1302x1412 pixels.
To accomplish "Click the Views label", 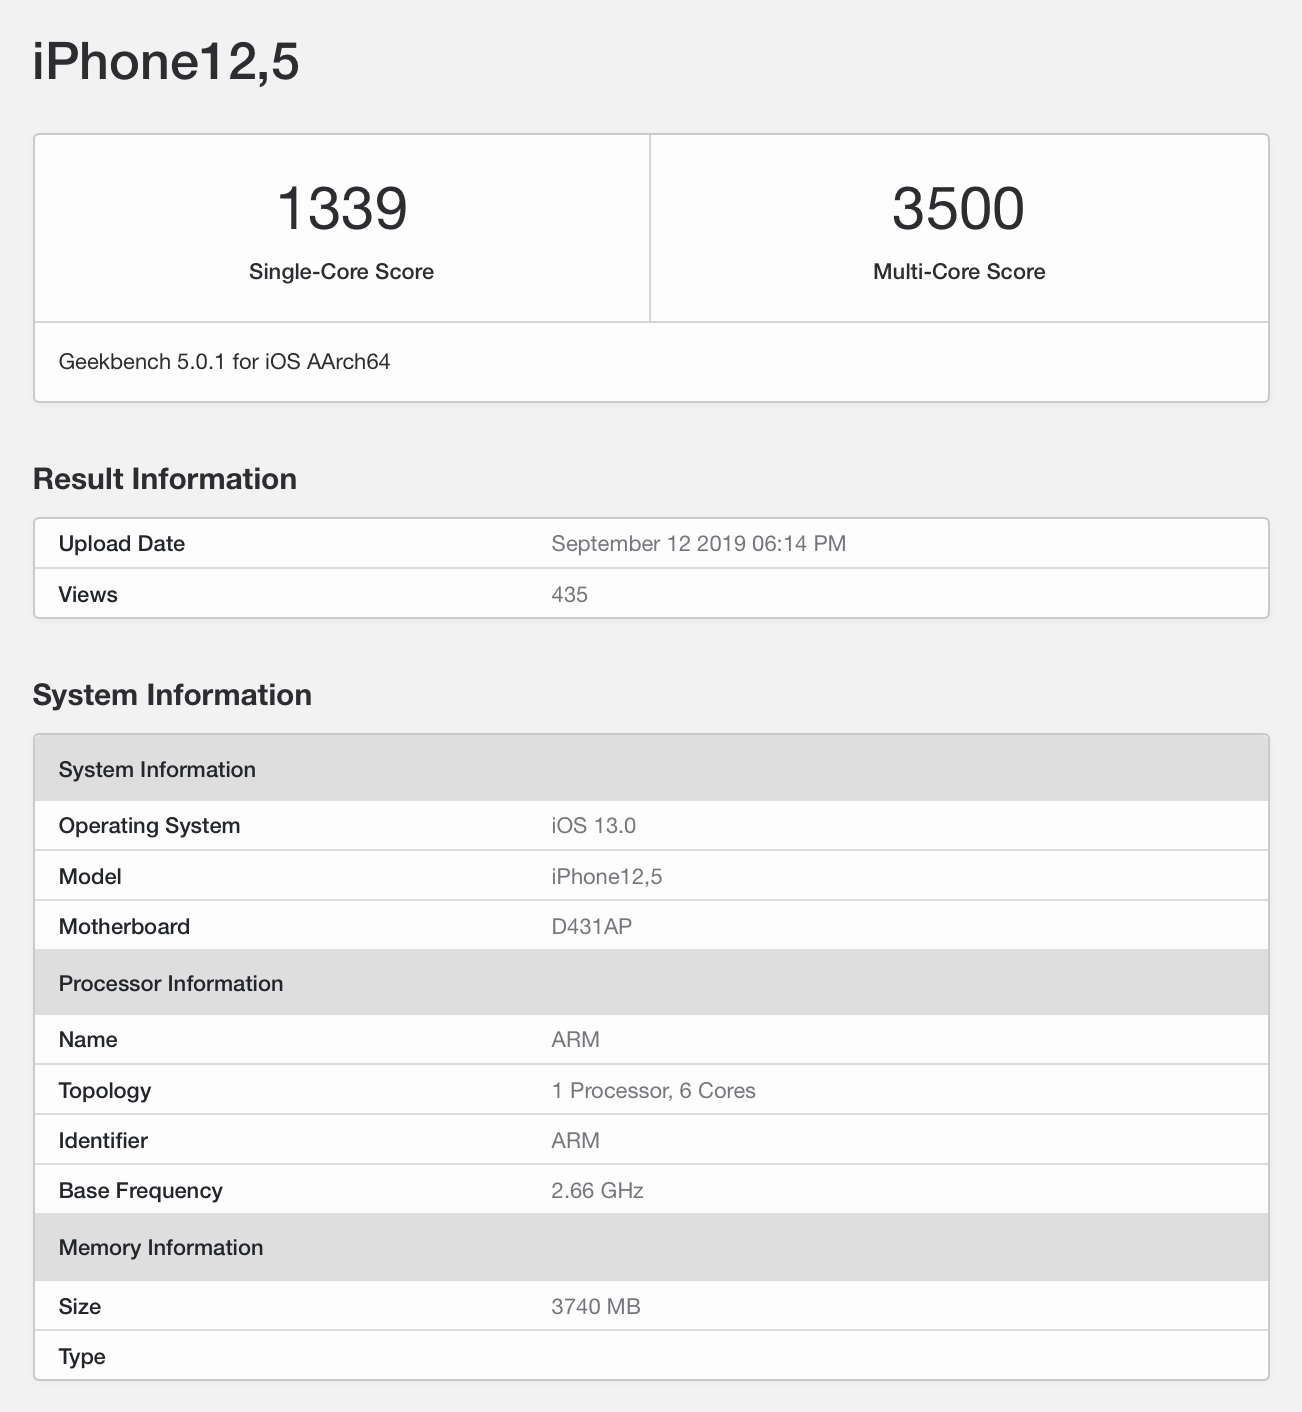I will (x=88, y=595).
